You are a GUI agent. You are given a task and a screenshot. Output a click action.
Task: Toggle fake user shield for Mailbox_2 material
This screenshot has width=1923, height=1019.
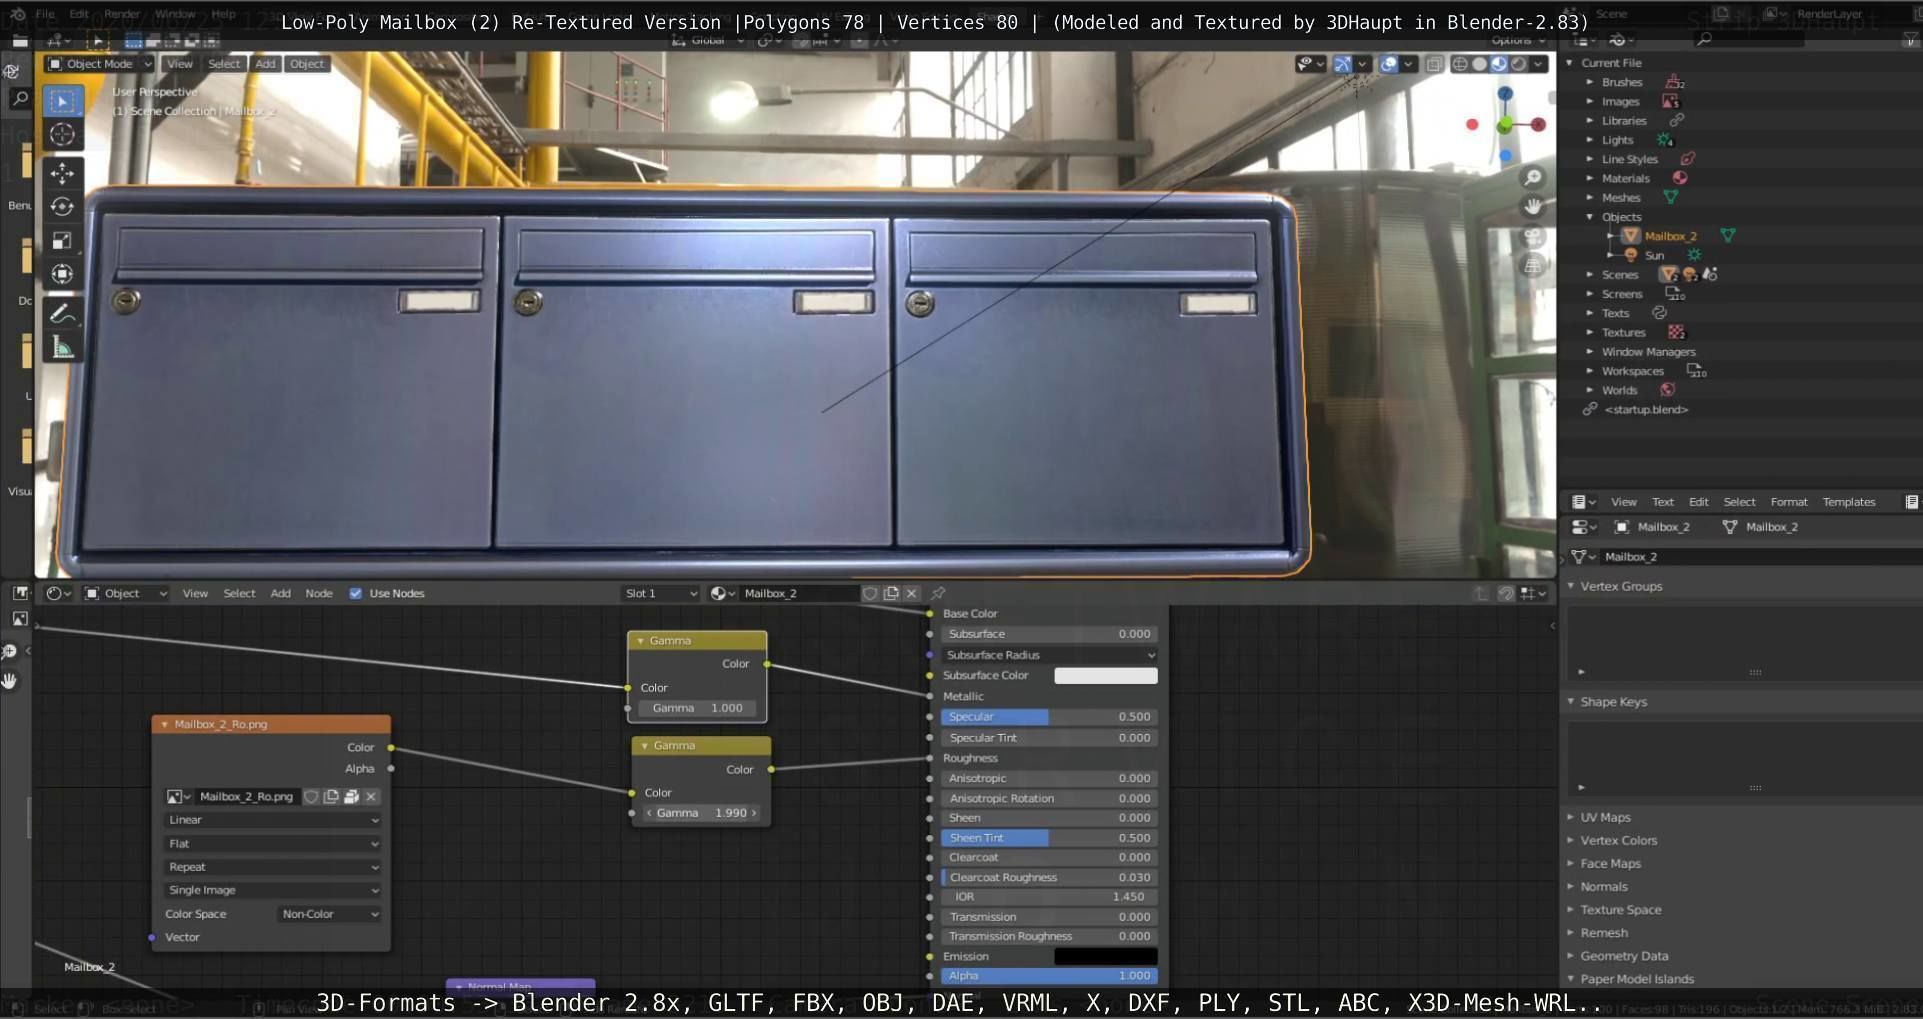pos(870,593)
